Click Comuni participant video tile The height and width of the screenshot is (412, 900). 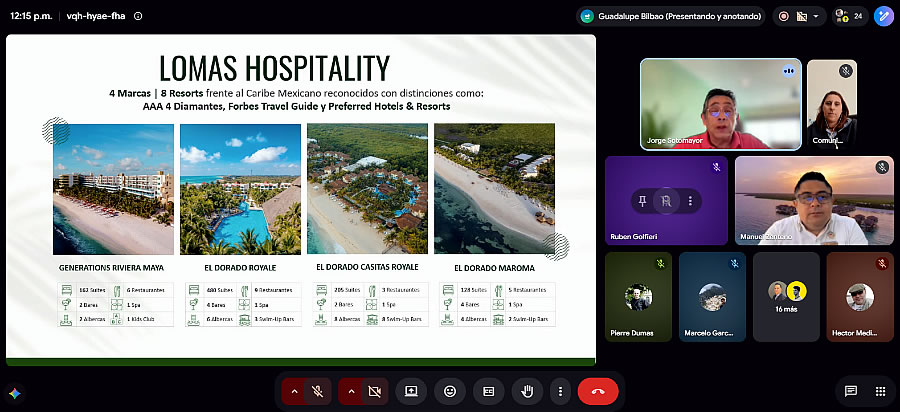832,104
